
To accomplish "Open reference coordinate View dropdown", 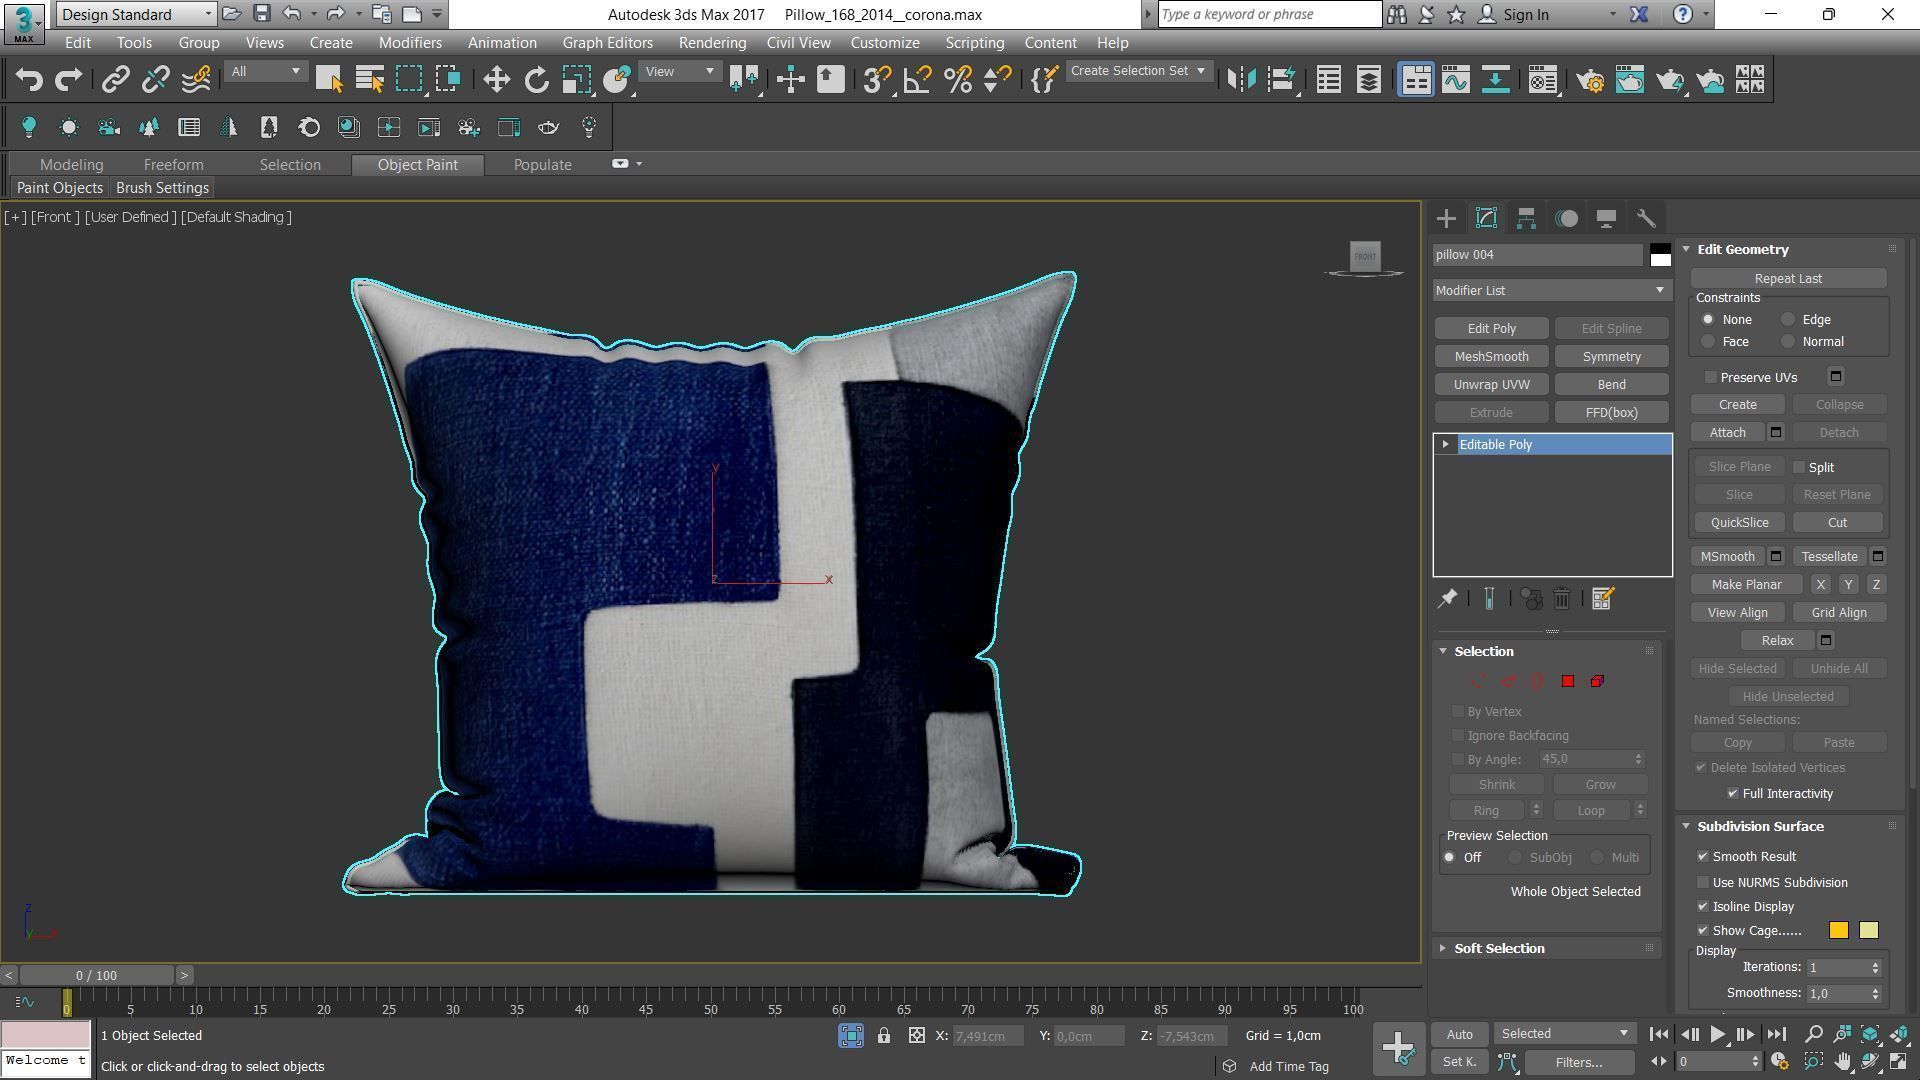I will pyautogui.click(x=680, y=71).
